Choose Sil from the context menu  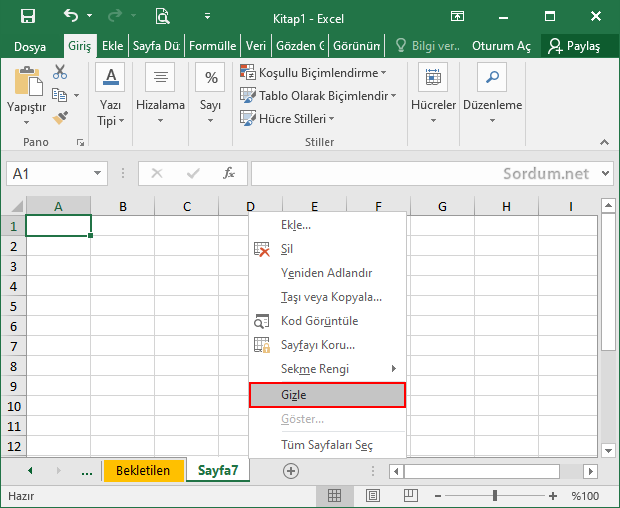(327, 249)
